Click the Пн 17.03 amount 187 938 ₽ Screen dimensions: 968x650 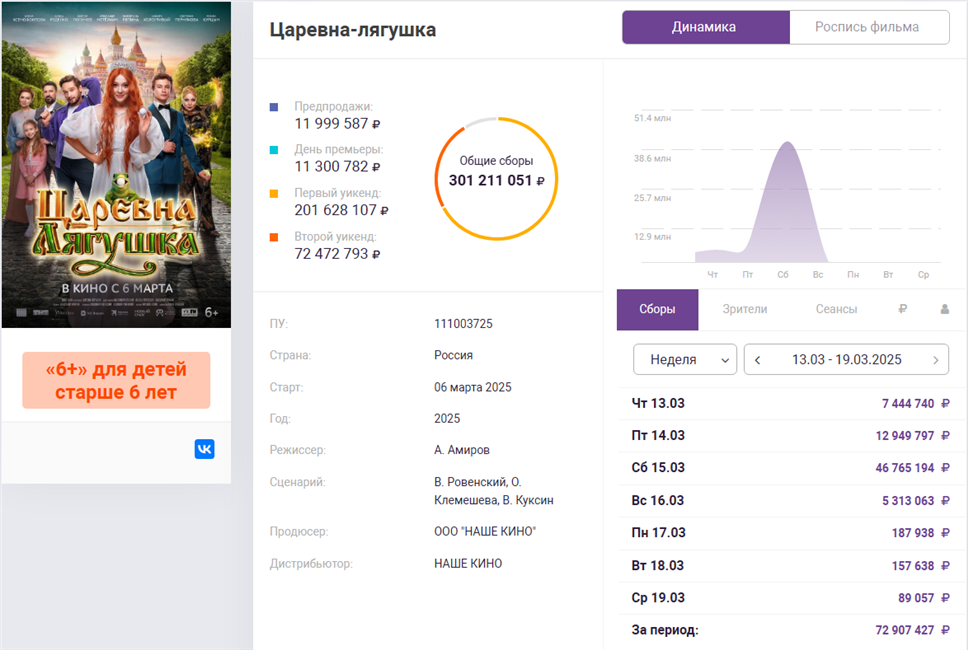click(920, 533)
